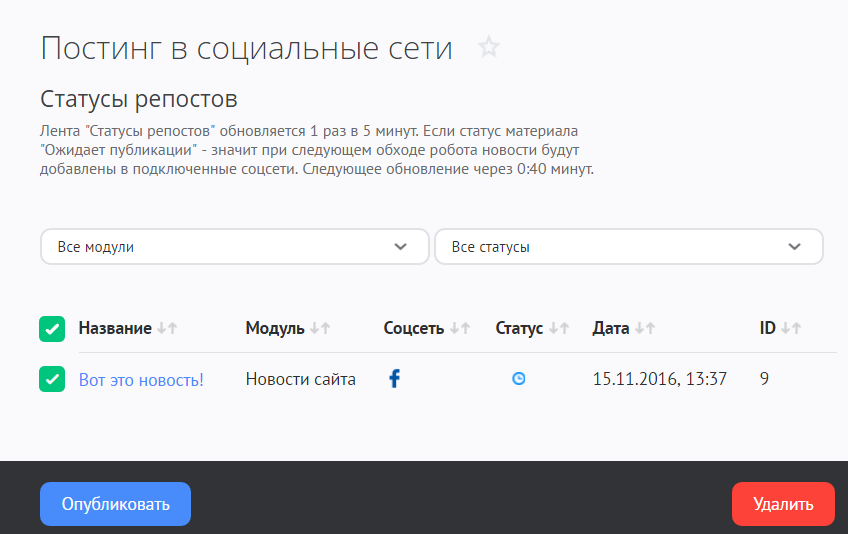The width and height of the screenshot is (848, 534).
Task: Click the Дата column header label
Action: point(611,328)
